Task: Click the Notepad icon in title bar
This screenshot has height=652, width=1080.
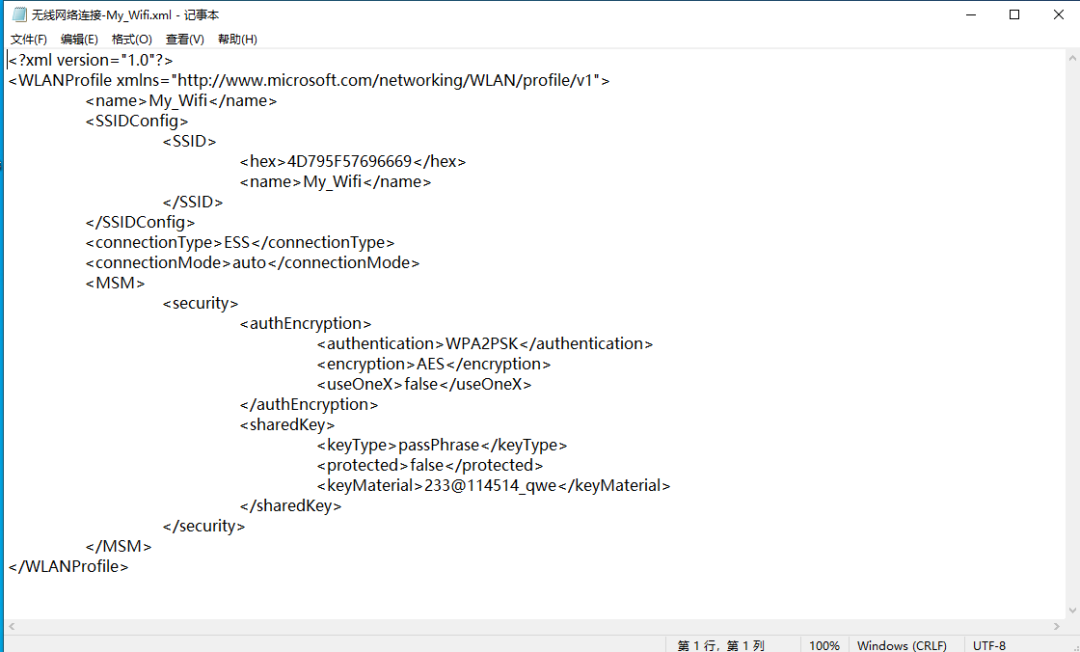Action: point(19,14)
